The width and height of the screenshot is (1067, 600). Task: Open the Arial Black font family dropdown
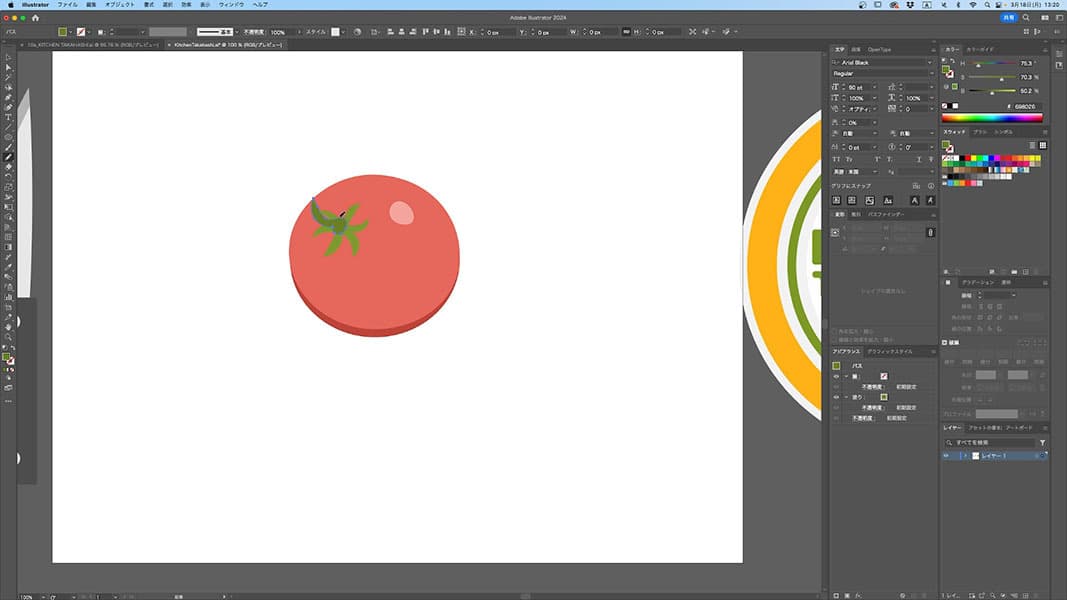[x=929, y=62]
